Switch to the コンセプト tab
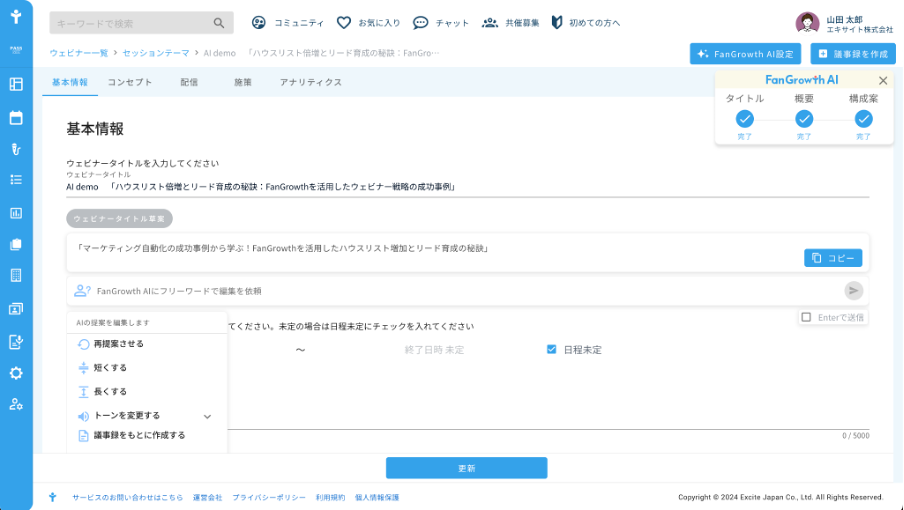 pos(130,82)
